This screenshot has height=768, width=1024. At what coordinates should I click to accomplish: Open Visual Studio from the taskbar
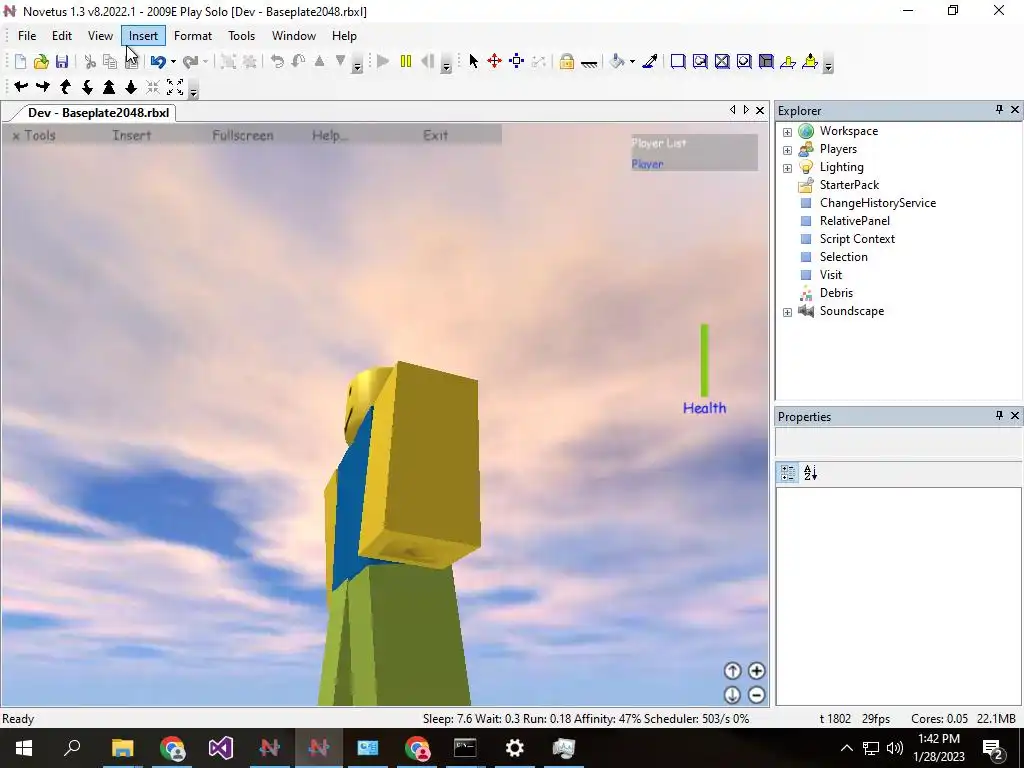pyautogui.click(x=221, y=748)
